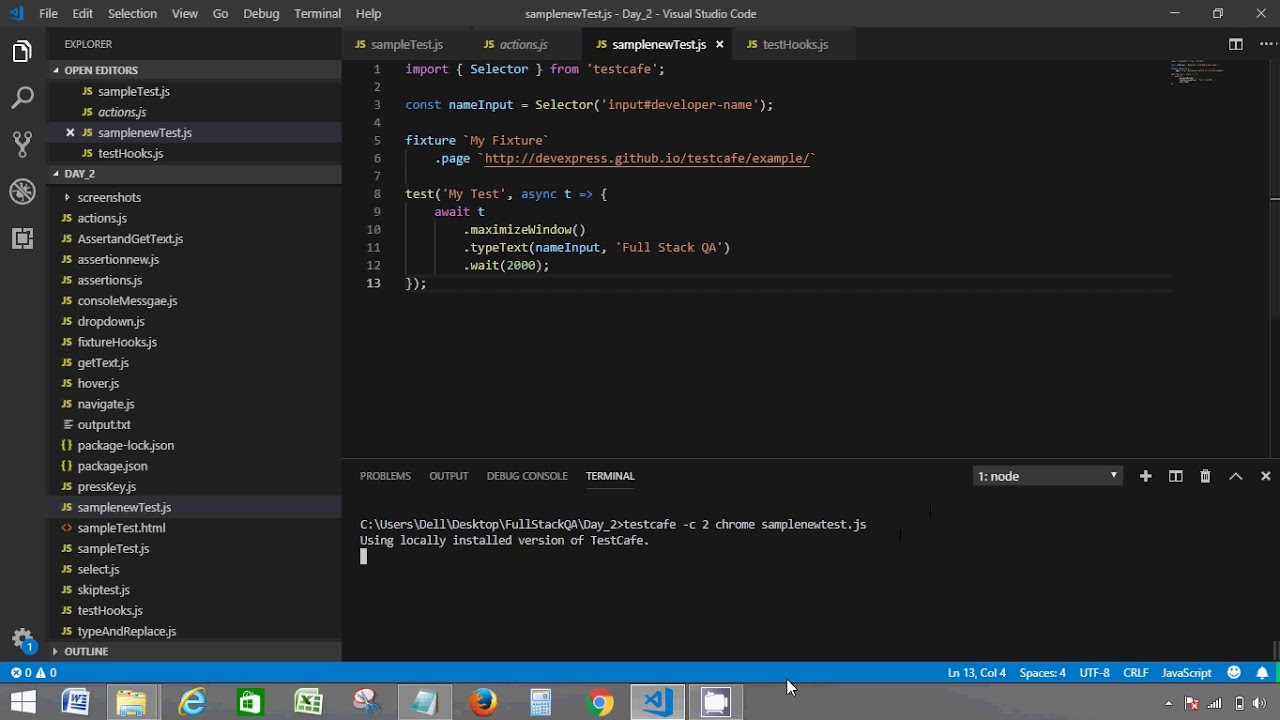The height and width of the screenshot is (720, 1280).
Task: Change language mode JavaScript in status bar
Action: pyautogui.click(x=1186, y=673)
